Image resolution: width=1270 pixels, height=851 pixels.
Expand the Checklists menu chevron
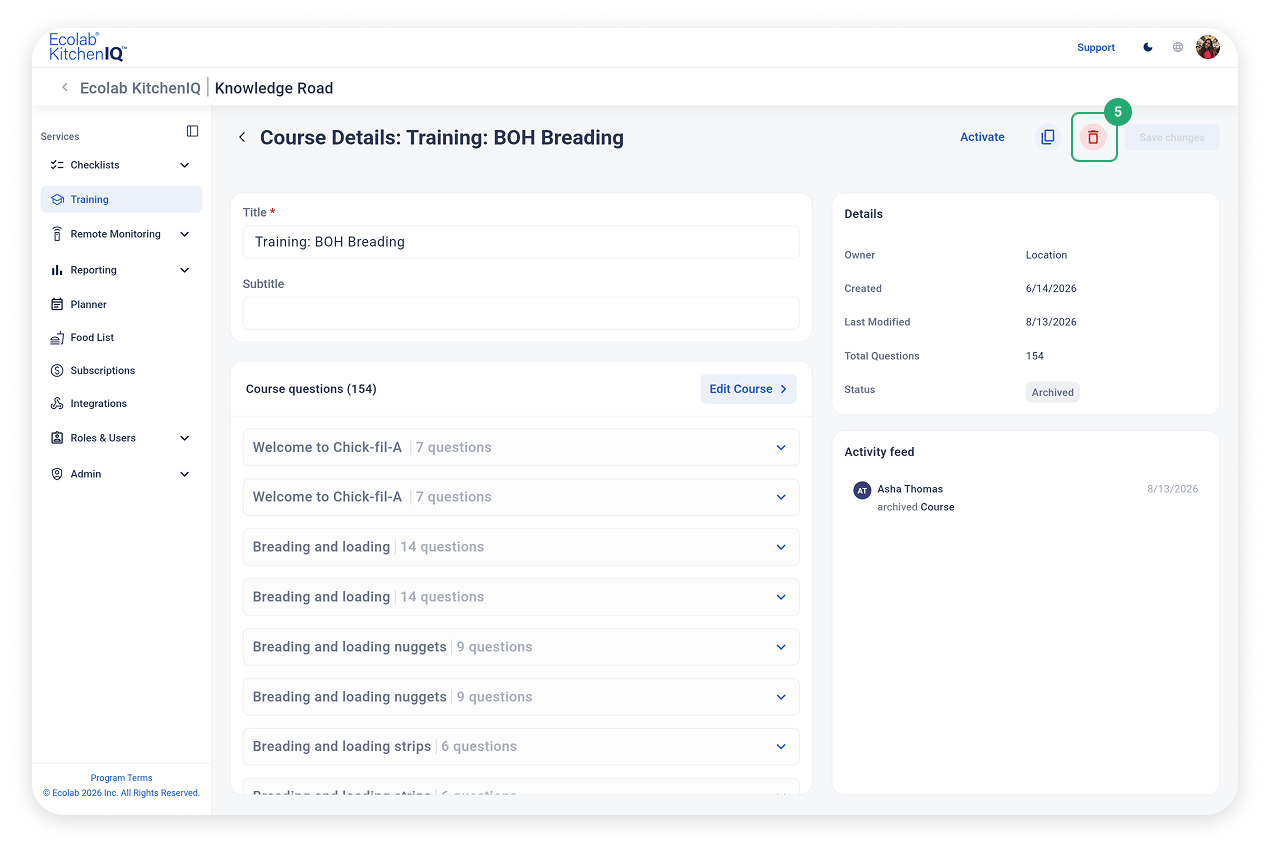coord(184,165)
